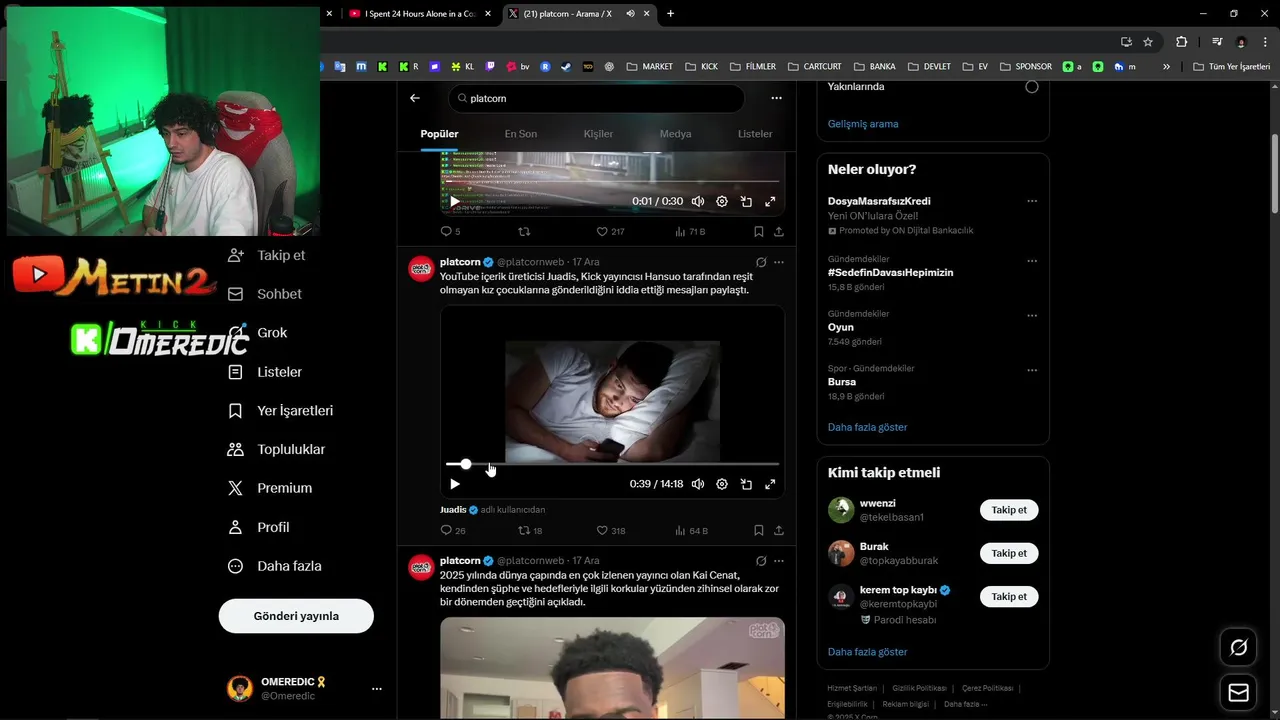The image size is (1280, 720).
Task: Follow wwenzi with Takip et
Action: pos(1009,510)
